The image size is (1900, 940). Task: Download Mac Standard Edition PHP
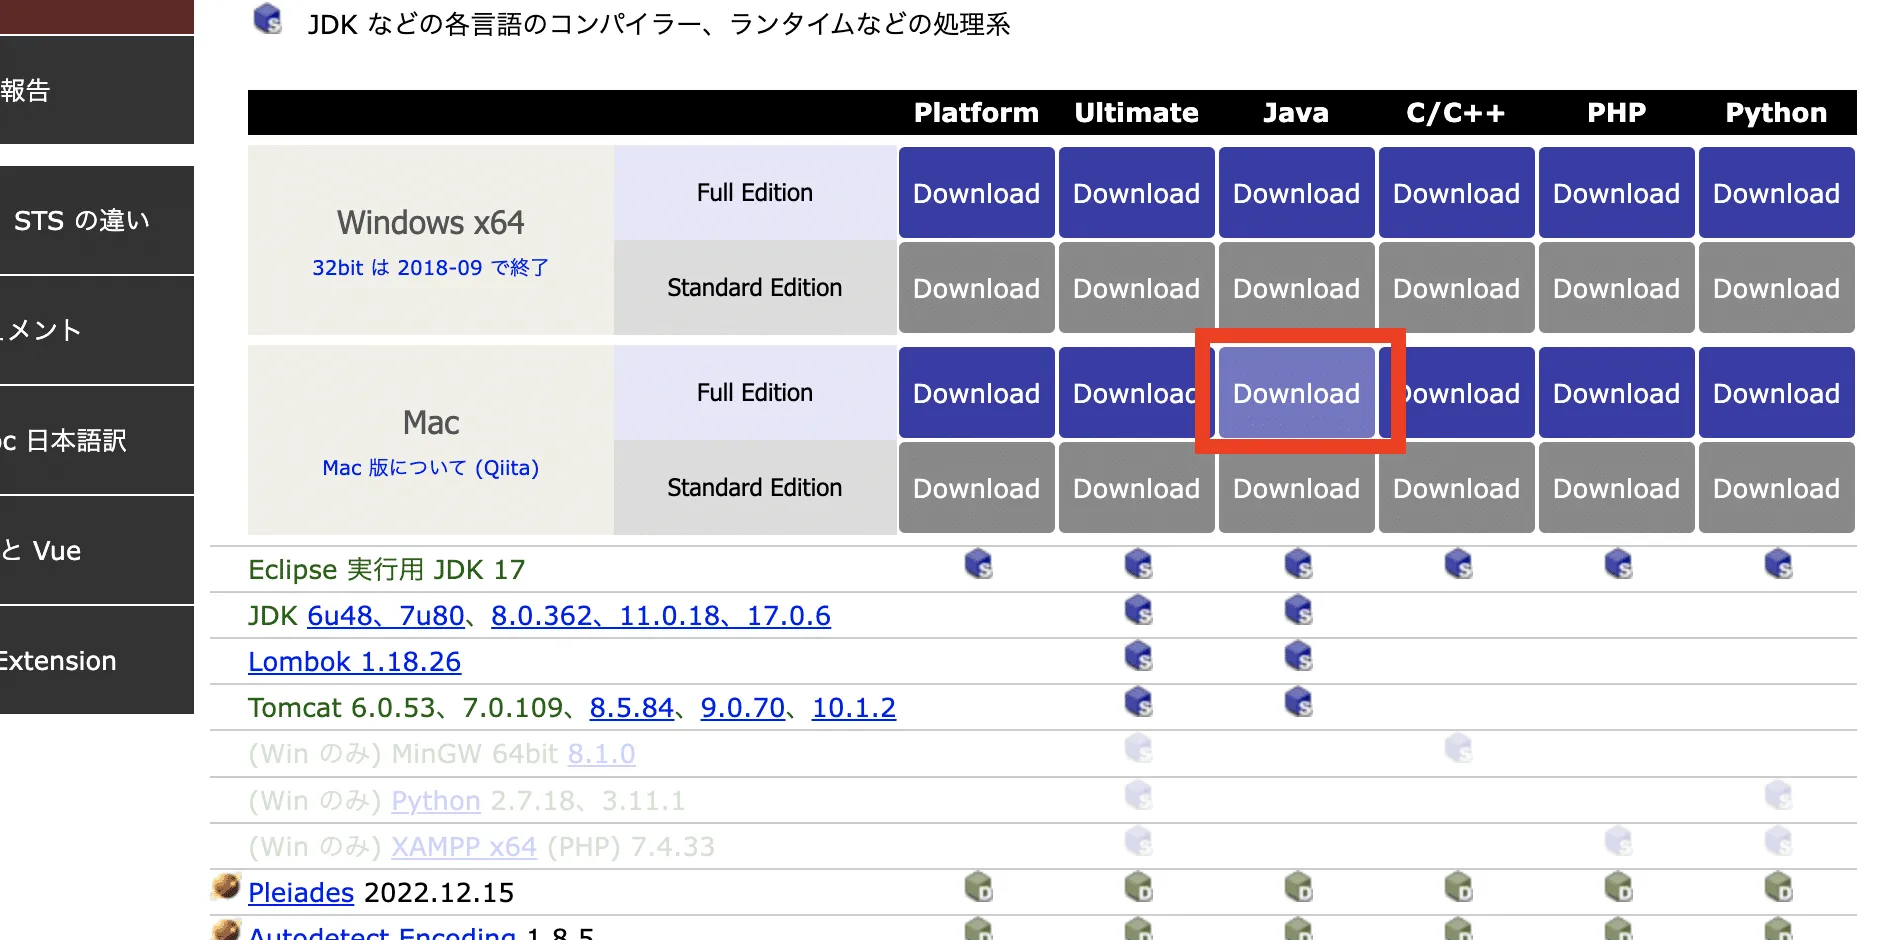[1617, 488]
